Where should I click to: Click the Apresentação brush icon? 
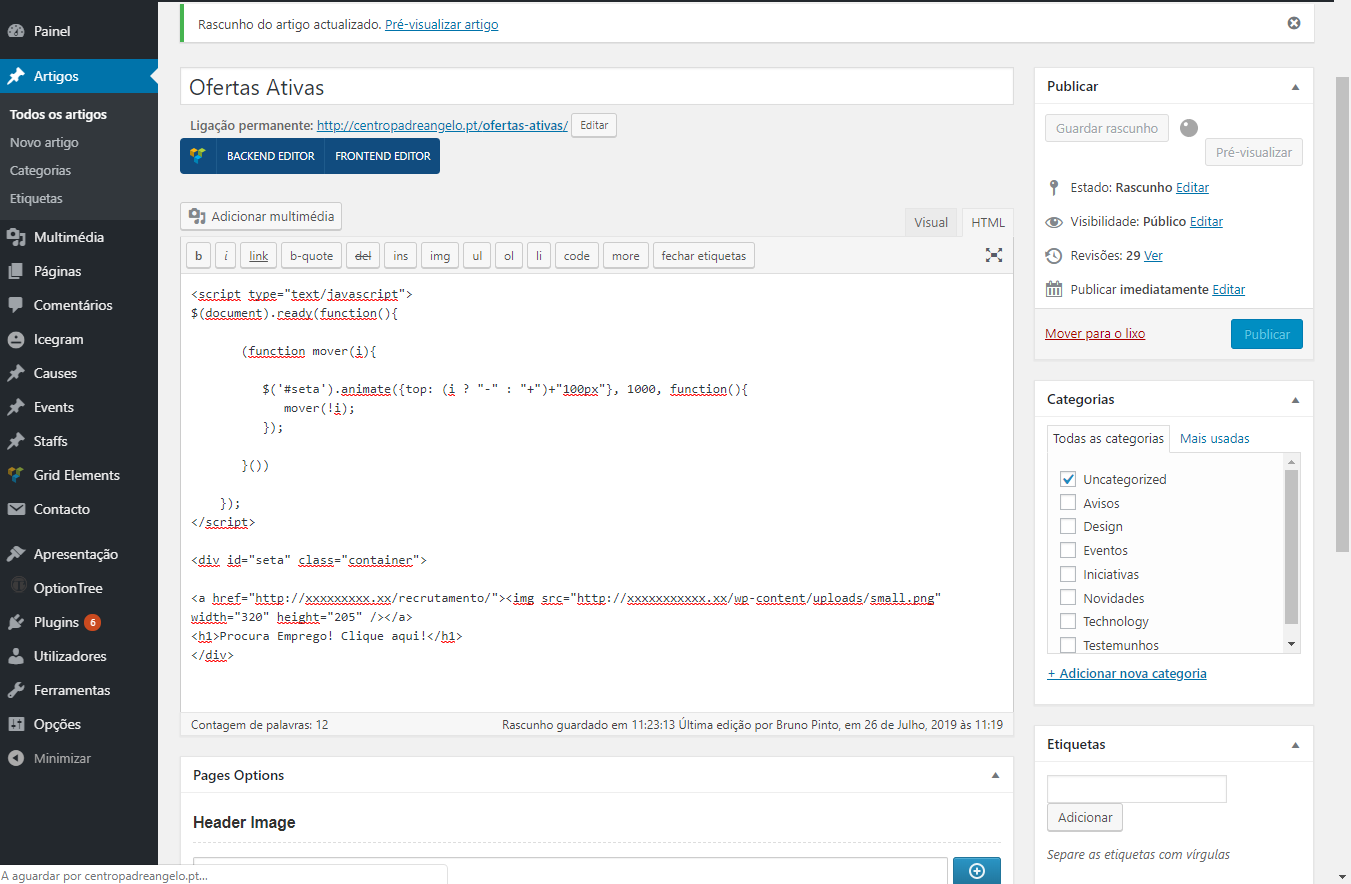pos(16,554)
